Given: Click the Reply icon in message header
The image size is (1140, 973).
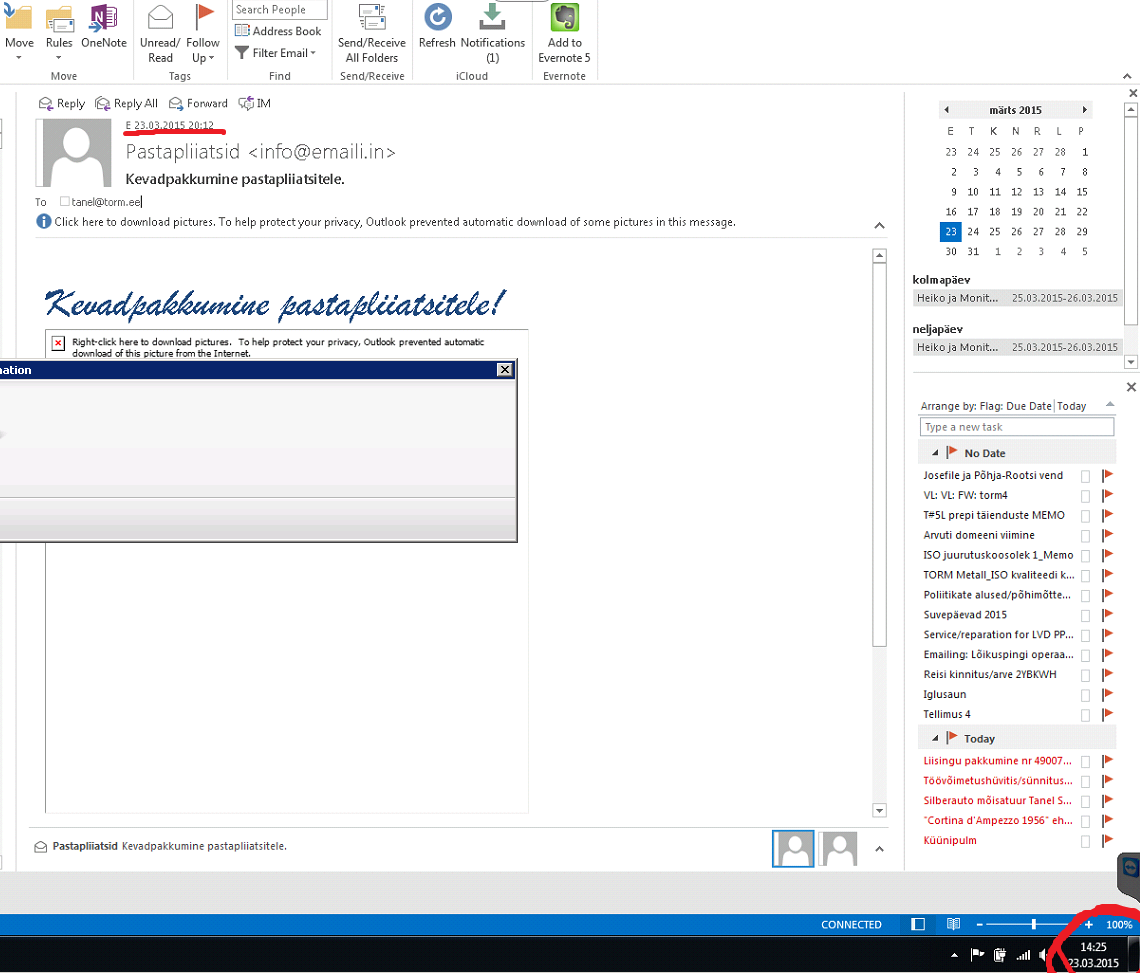Looking at the screenshot, I should (x=46, y=103).
